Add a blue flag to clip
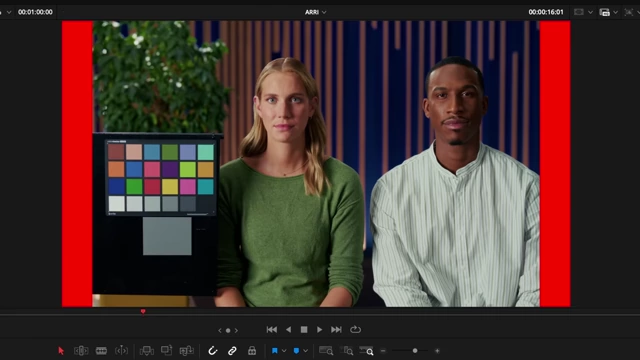The width and height of the screenshot is (640, 360). (275, 351)
